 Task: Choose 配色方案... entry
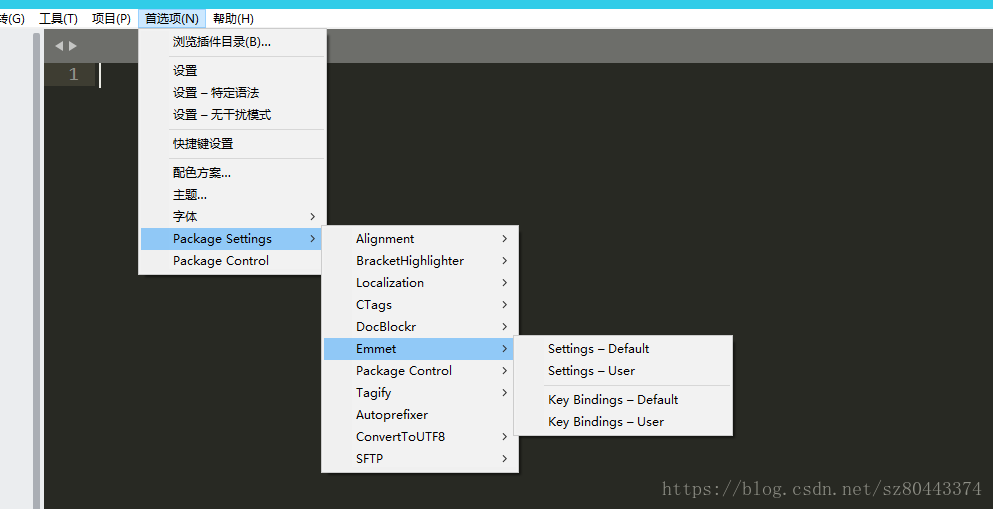[232, 173]
